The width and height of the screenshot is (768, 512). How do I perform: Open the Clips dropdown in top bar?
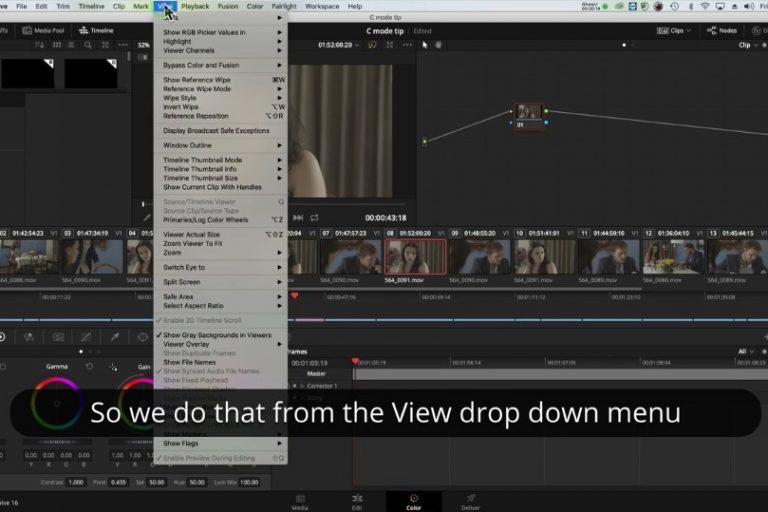pyautogui.click(x=674, y=30)
